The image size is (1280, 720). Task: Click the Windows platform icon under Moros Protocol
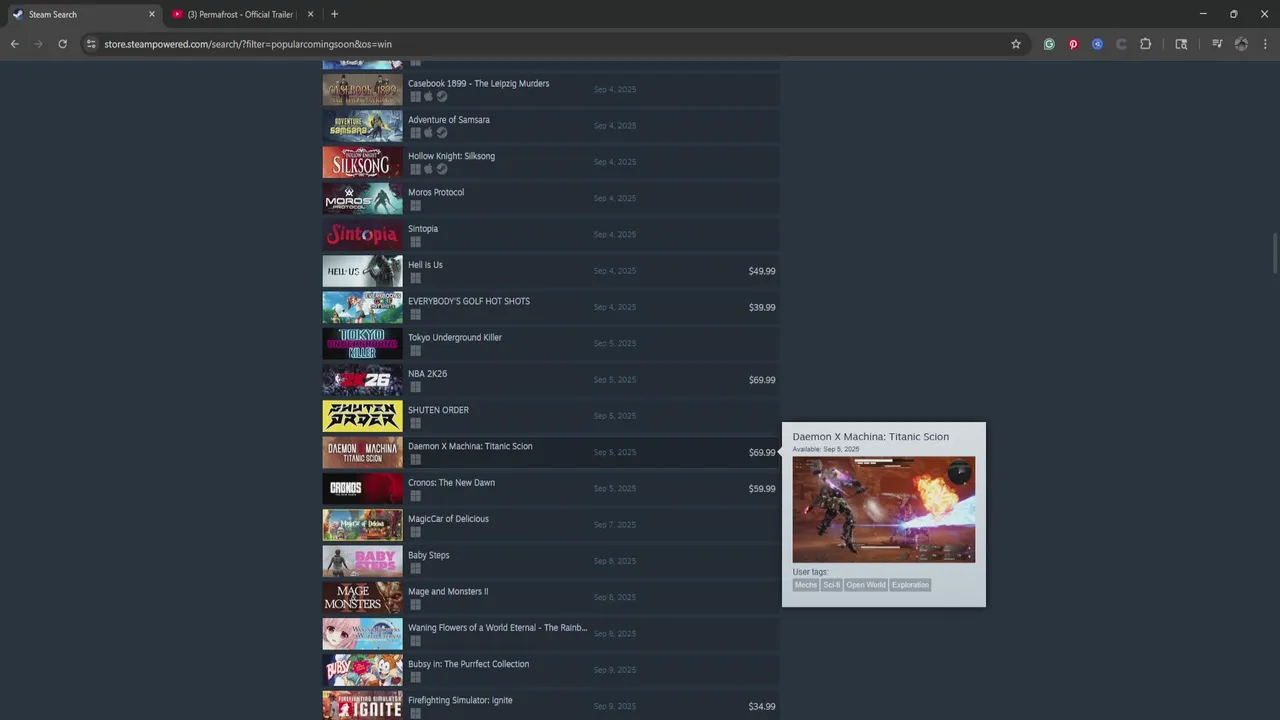(415, 206)
